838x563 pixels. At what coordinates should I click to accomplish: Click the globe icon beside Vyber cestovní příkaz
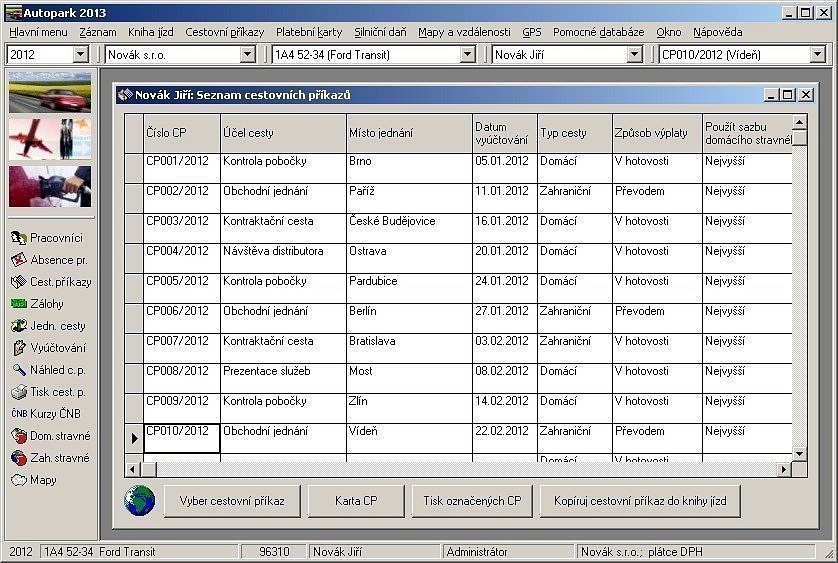click(140, 501)
